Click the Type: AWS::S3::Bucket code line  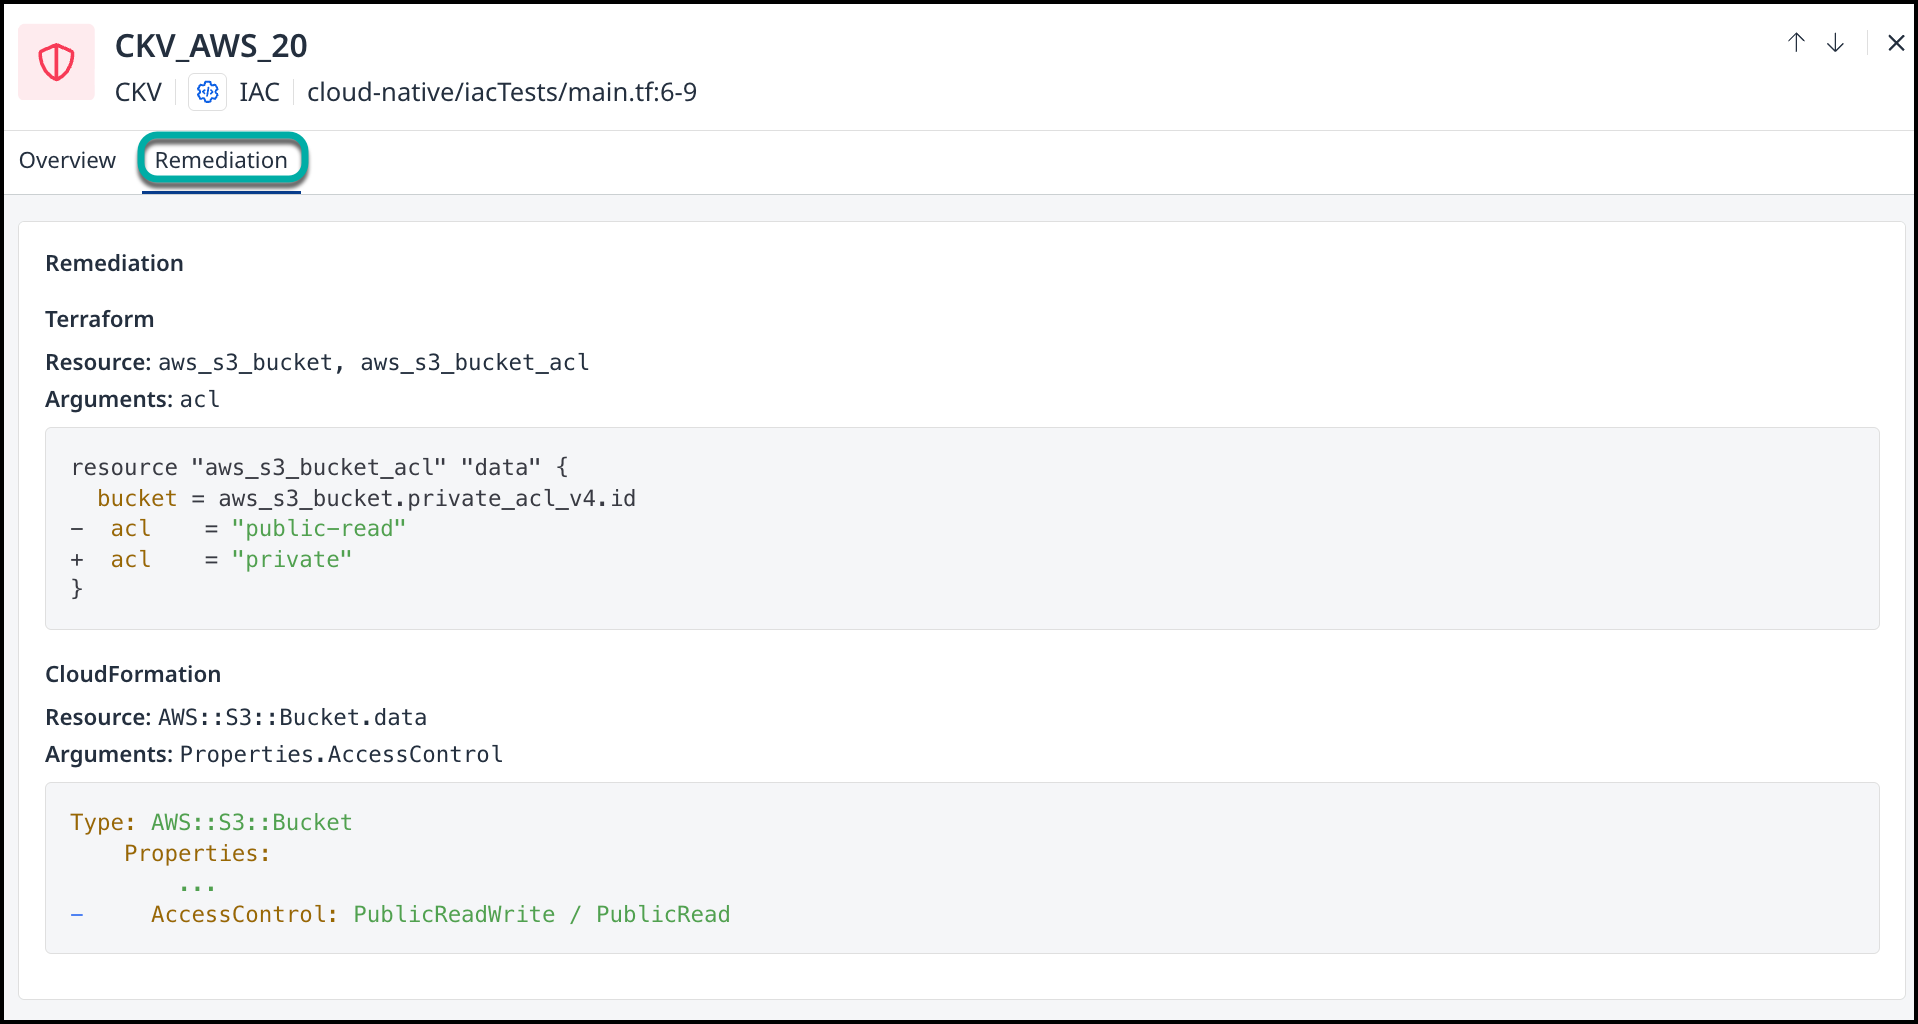coord(211,822)
